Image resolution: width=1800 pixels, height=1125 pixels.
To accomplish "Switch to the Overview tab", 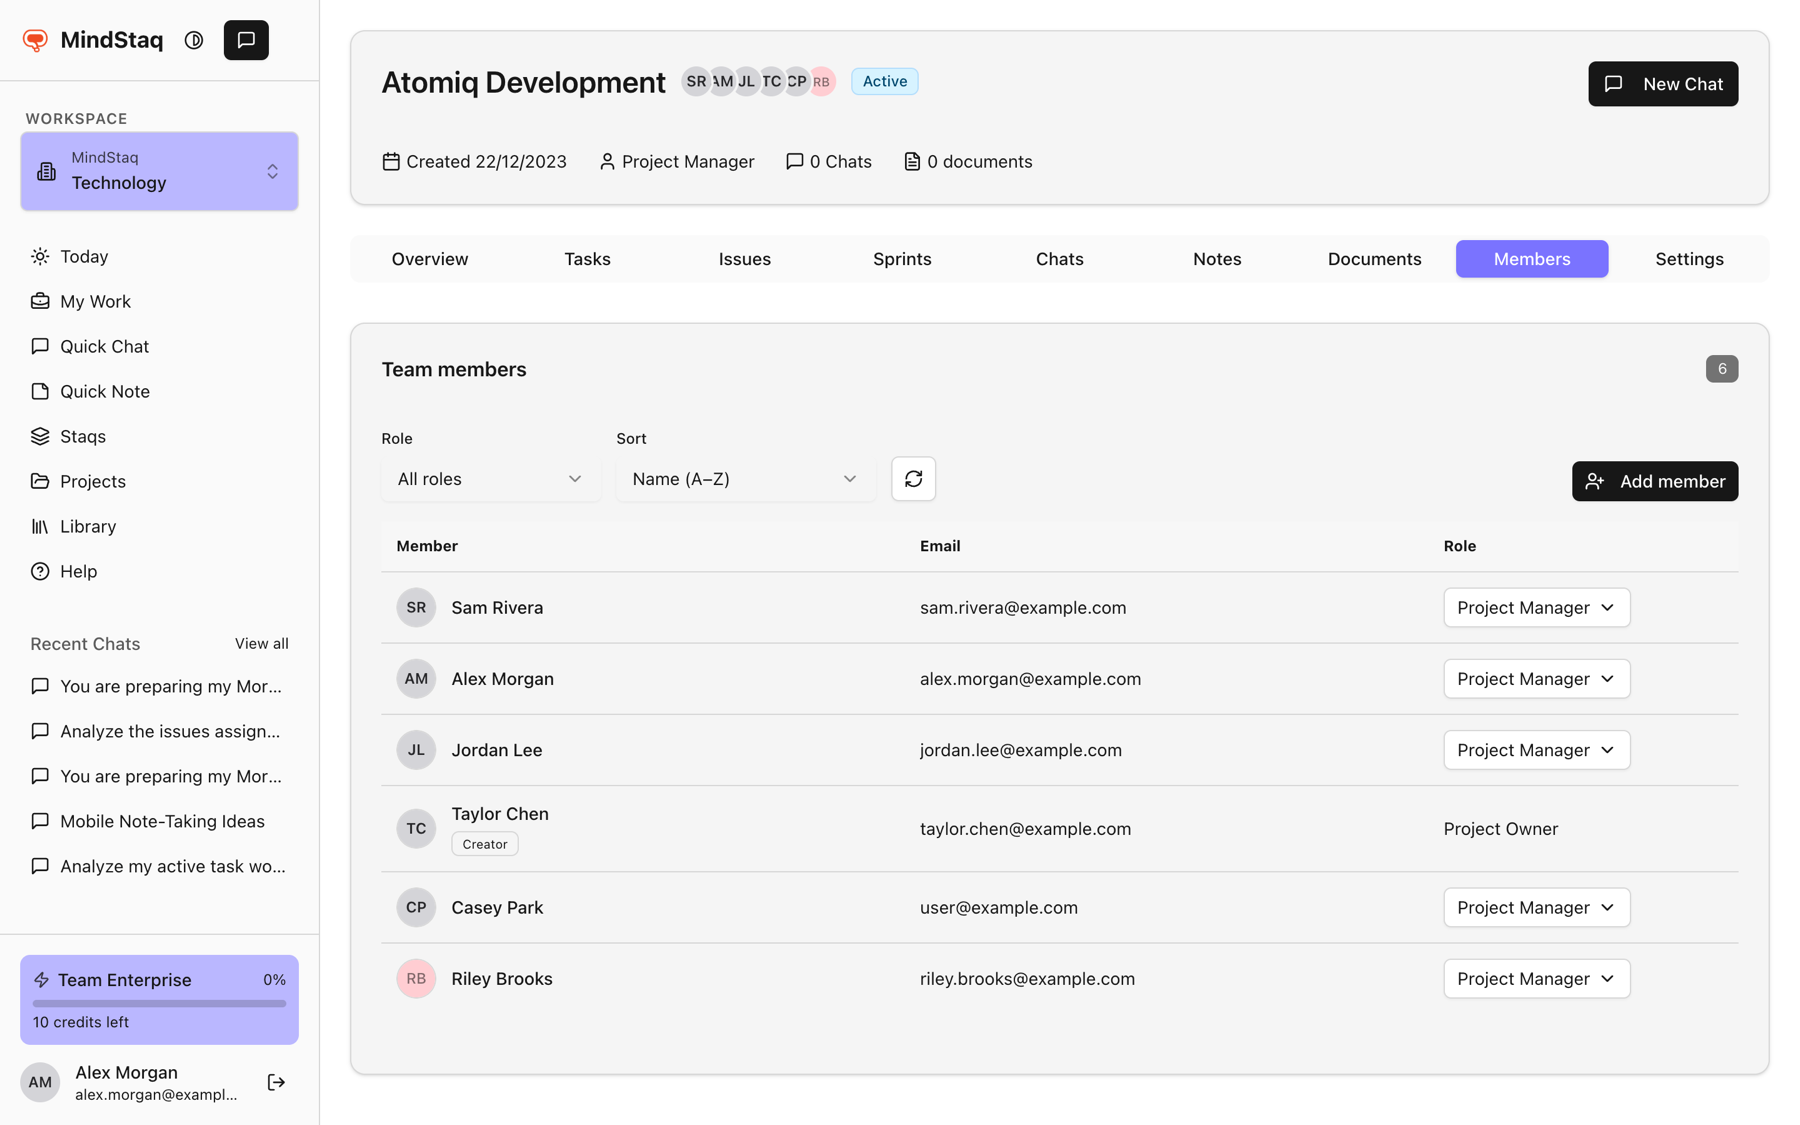I will pos(430,259).
